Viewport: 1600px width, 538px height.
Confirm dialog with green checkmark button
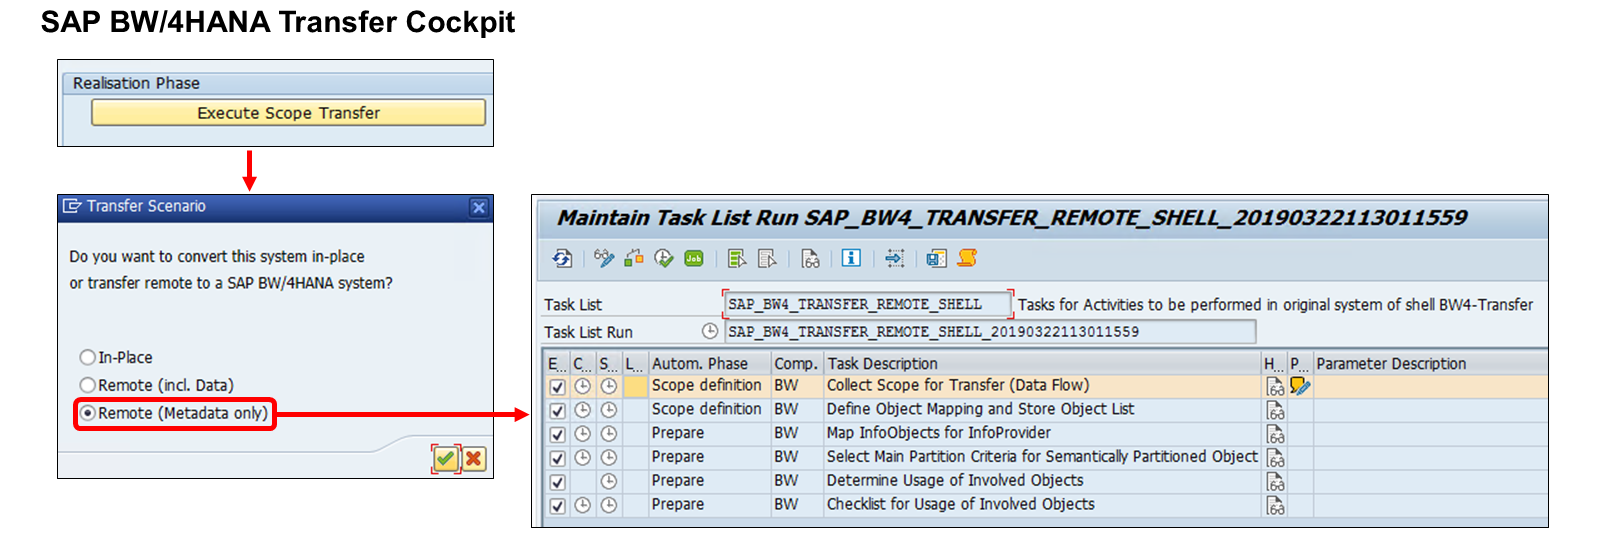(445, 458)
